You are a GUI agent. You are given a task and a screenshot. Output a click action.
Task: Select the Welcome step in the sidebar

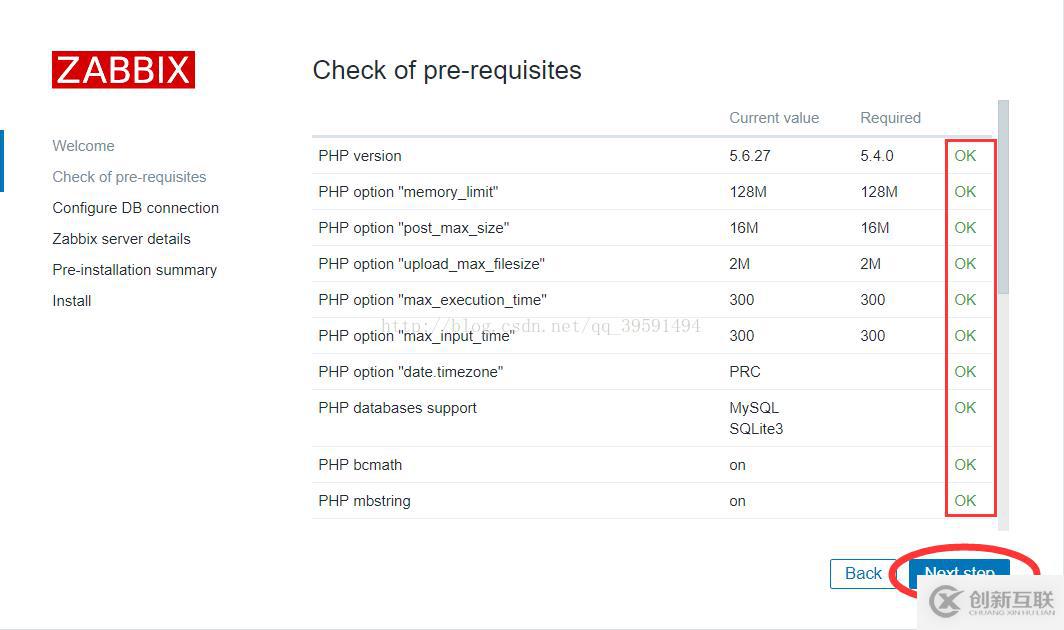click(x=83, y=145)
